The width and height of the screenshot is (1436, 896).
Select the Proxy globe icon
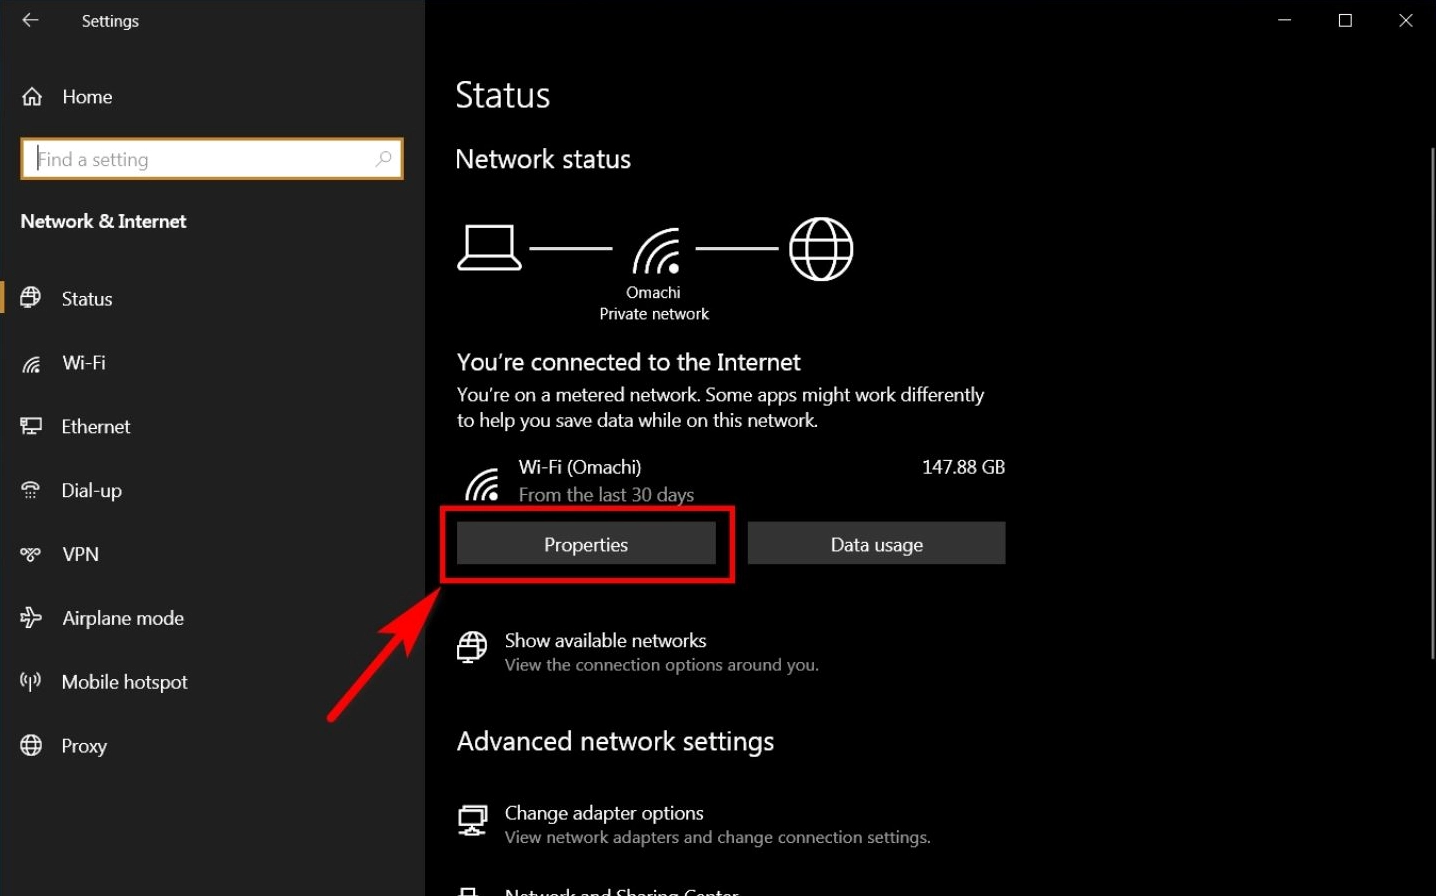tap(30, 745)
